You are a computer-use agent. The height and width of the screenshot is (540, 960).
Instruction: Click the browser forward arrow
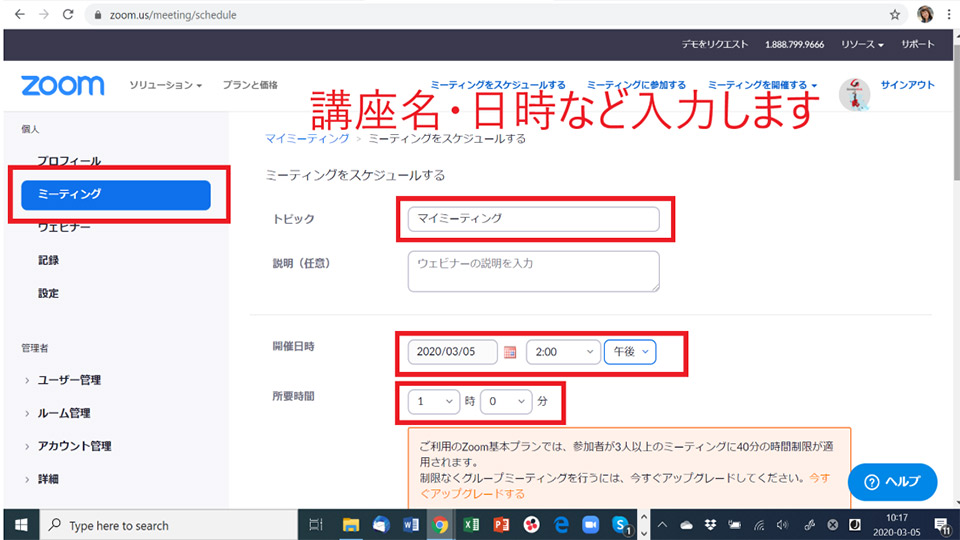tap(43, 14)
